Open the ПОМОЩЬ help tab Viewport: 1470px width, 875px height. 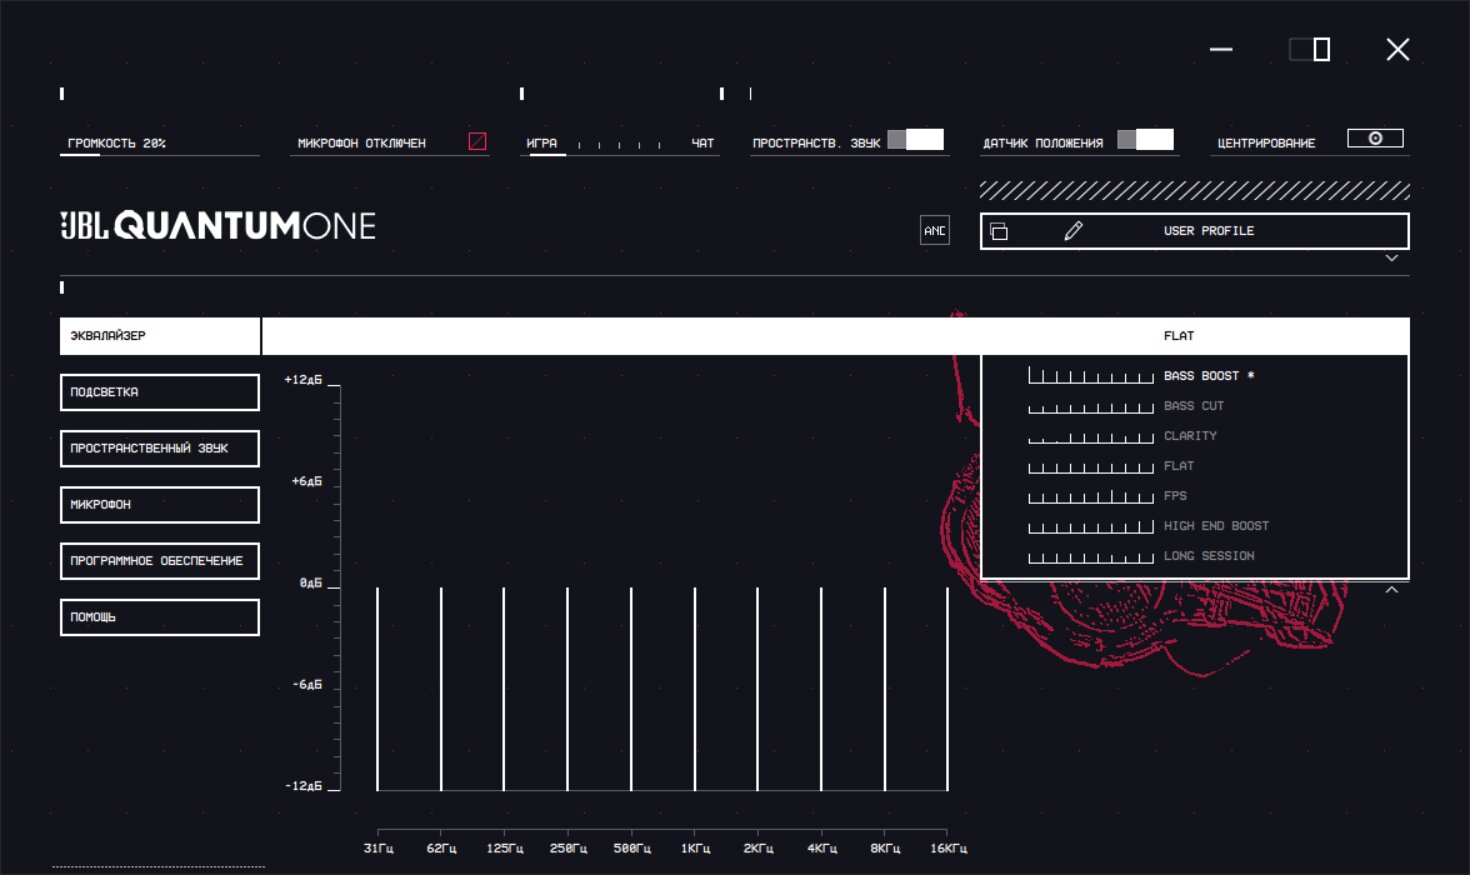click(x=160, y=617)
